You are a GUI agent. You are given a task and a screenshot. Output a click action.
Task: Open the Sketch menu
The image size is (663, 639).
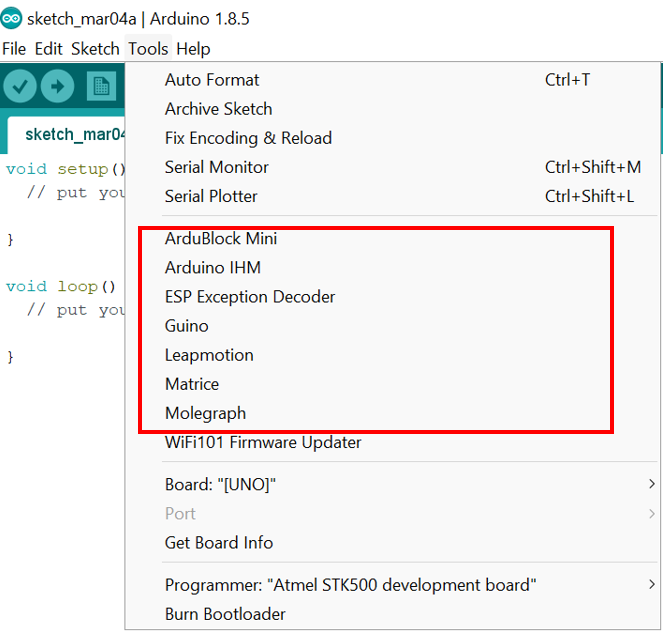pos(95,48)
